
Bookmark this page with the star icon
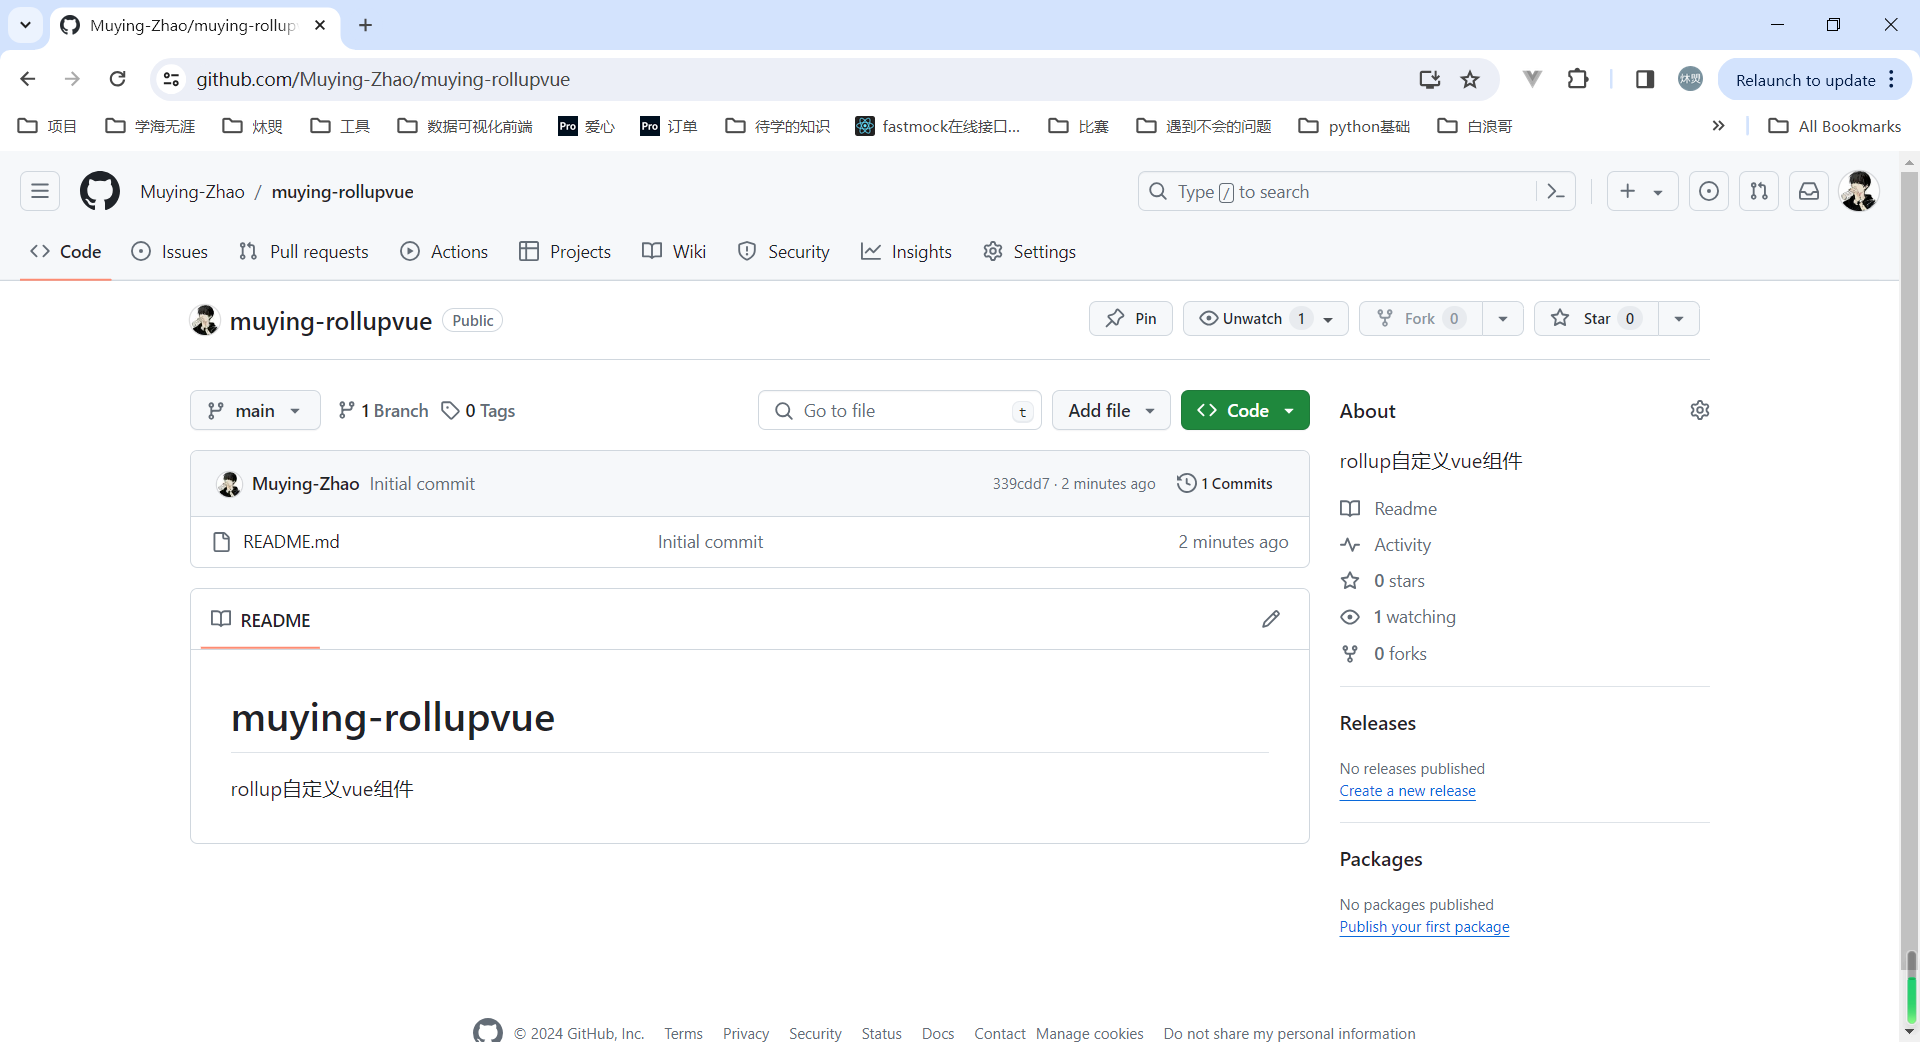coord(1470,79)
